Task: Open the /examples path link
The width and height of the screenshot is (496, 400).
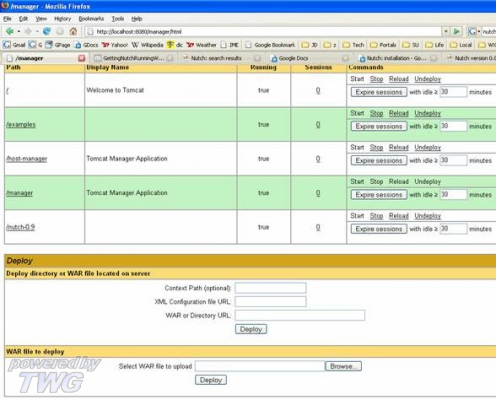Action: pyautogui.click(x=21, y=124)
